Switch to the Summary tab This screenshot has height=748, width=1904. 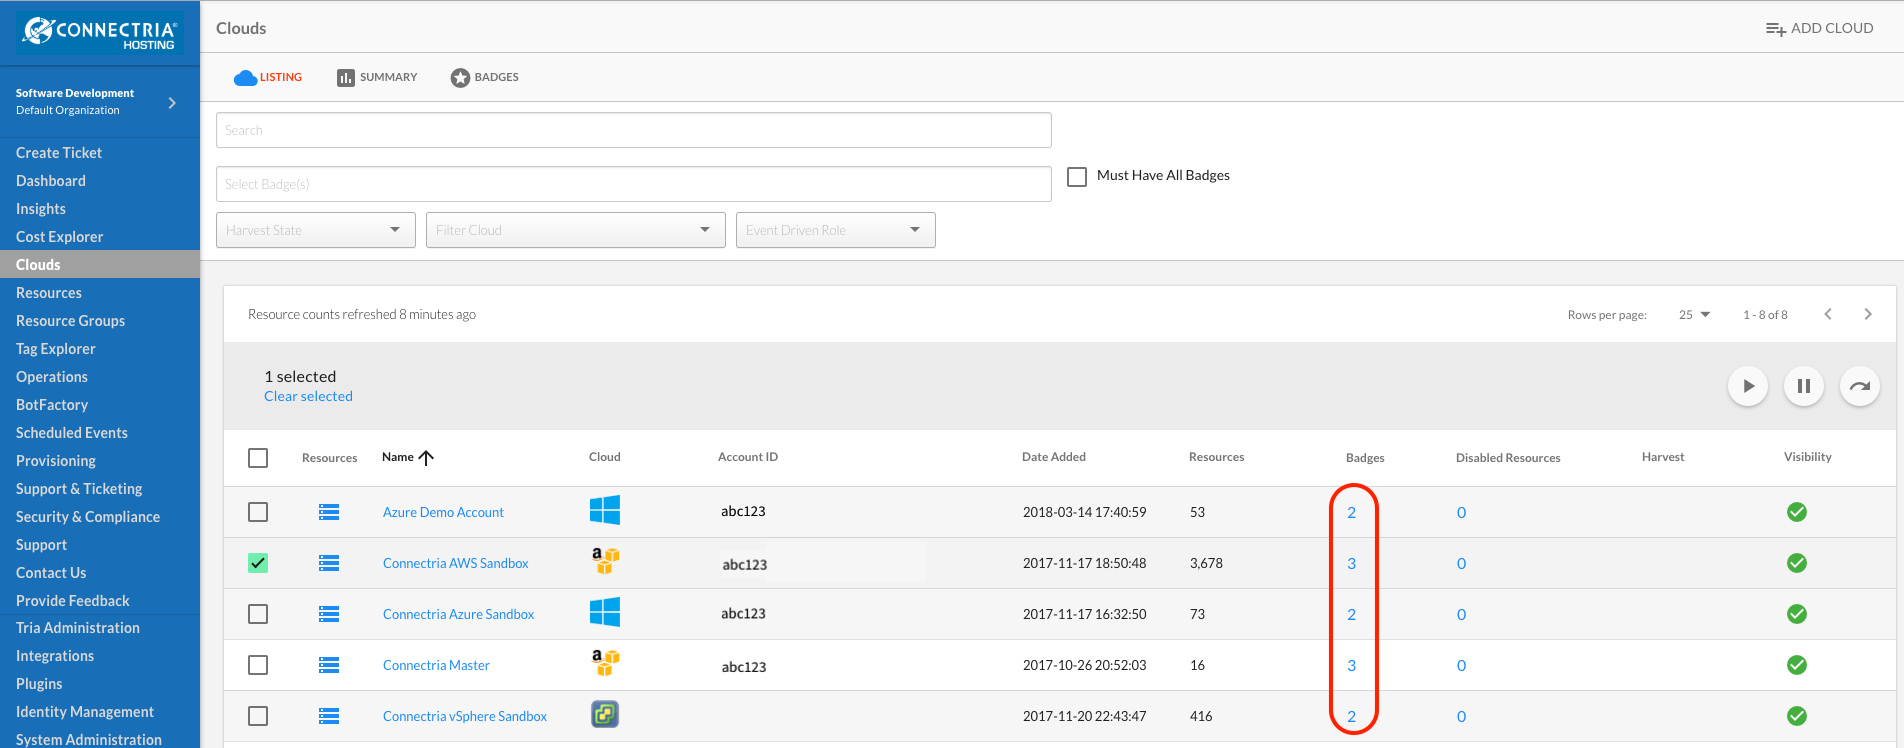click(x=377, y=77)
